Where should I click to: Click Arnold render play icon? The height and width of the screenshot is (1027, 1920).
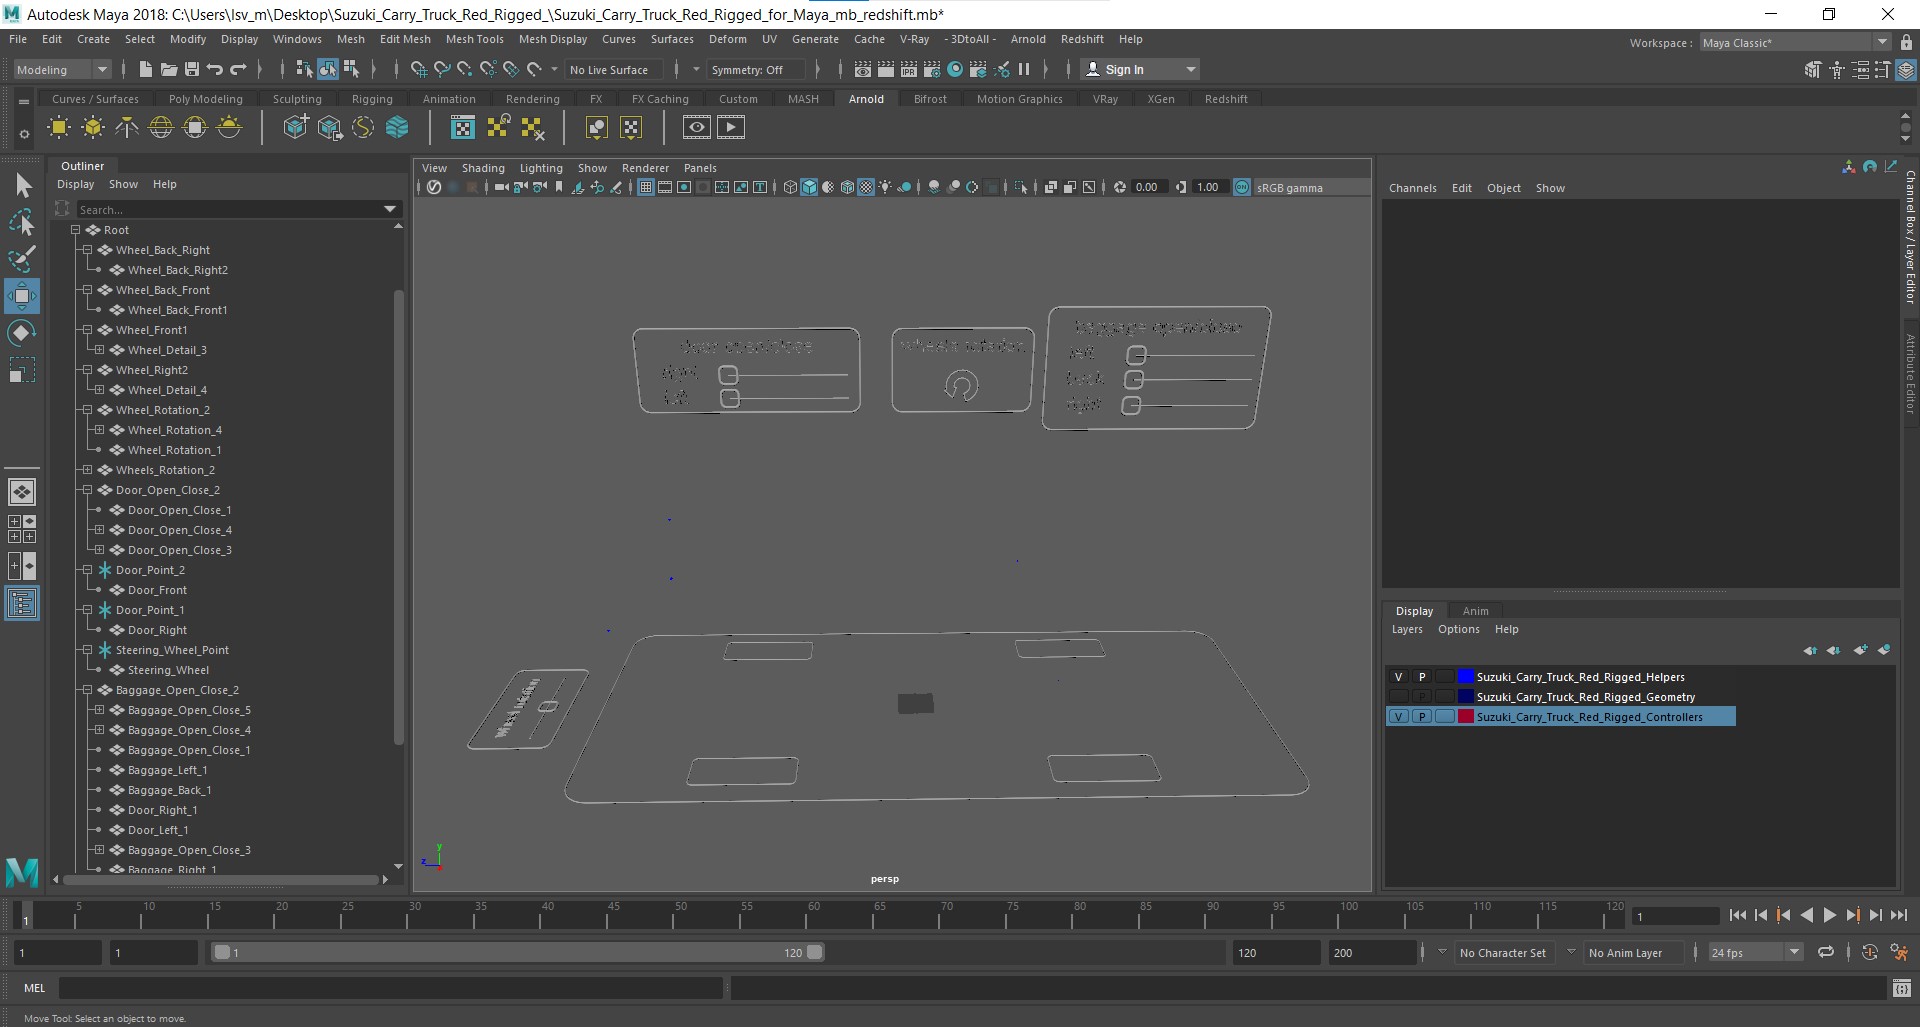[731, 127]
